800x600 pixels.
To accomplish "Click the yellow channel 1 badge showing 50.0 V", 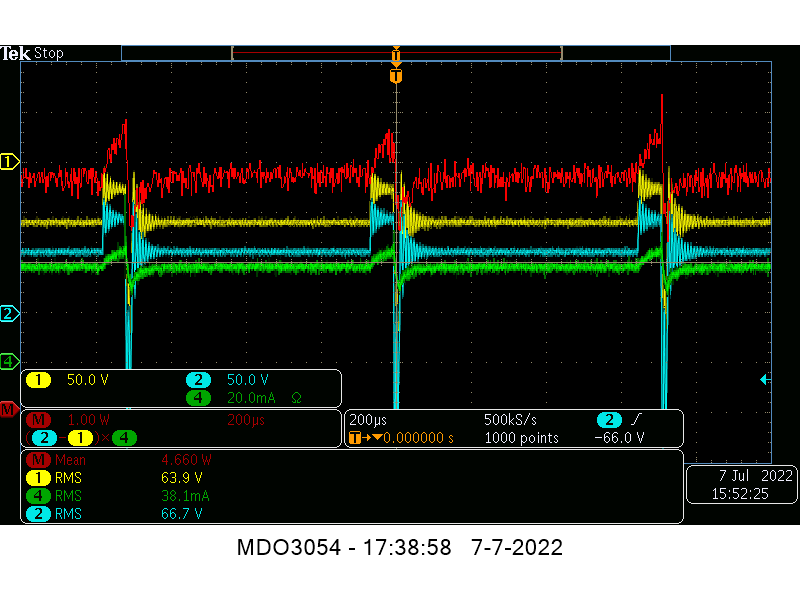I will [38, 380].
